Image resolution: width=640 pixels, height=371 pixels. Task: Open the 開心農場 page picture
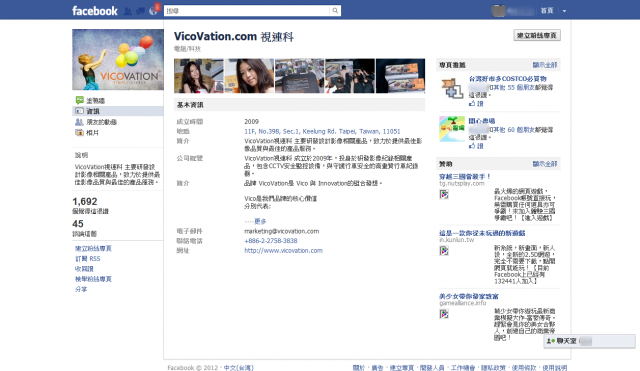(x=451, y=129)
